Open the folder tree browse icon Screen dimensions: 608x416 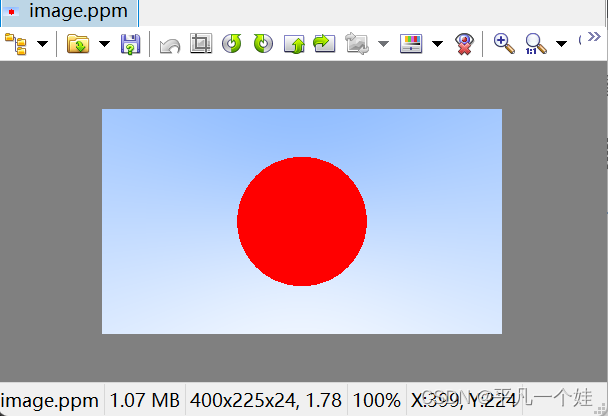point(16,44)
